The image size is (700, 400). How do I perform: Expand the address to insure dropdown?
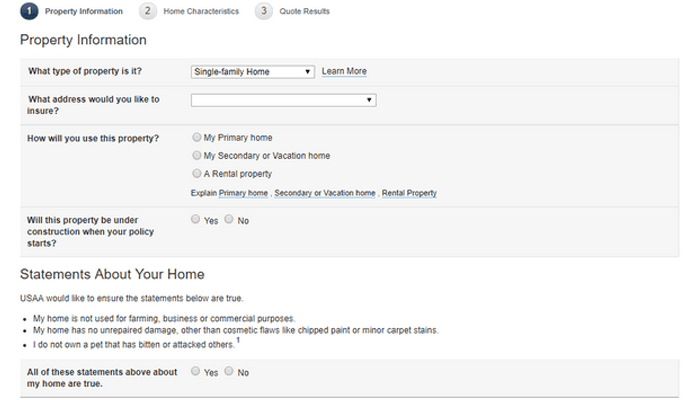tap(283, 100)
